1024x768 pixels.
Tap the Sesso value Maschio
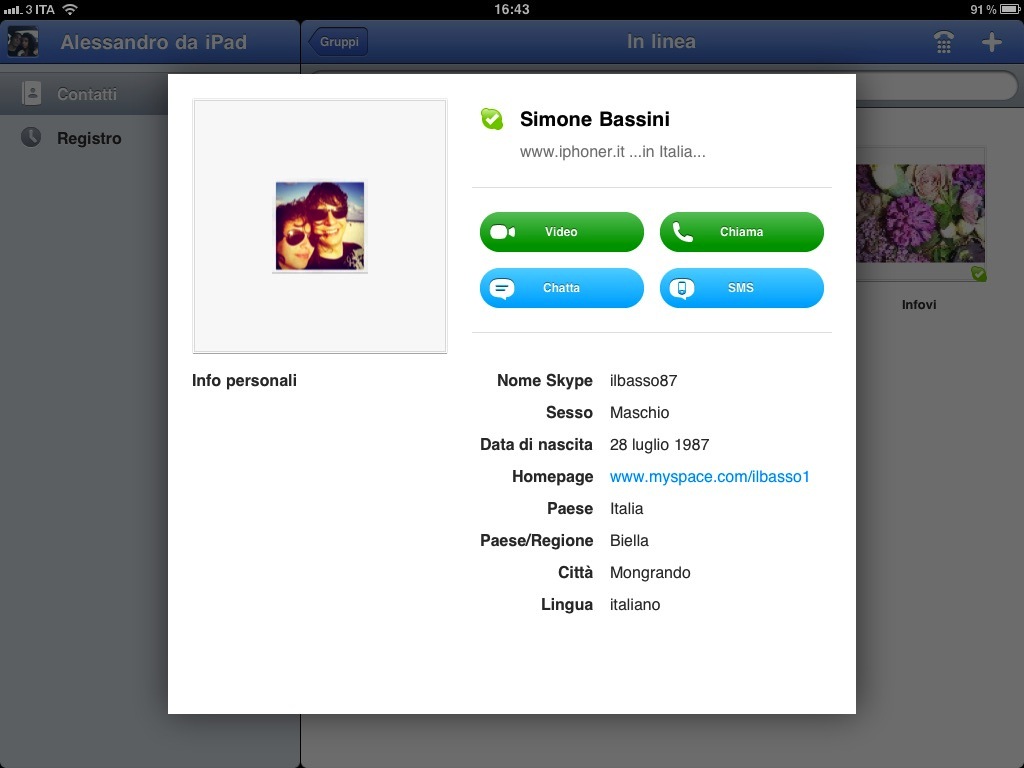(639, 413)
